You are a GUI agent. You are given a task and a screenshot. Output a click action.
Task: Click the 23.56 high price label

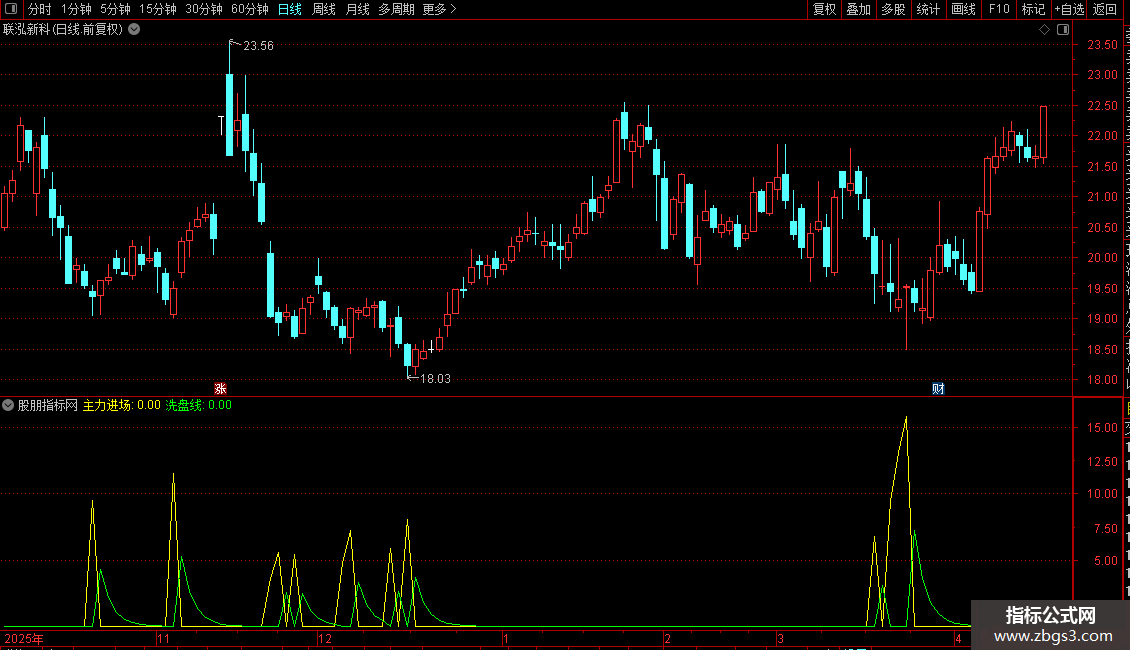[x=258, y=45]
